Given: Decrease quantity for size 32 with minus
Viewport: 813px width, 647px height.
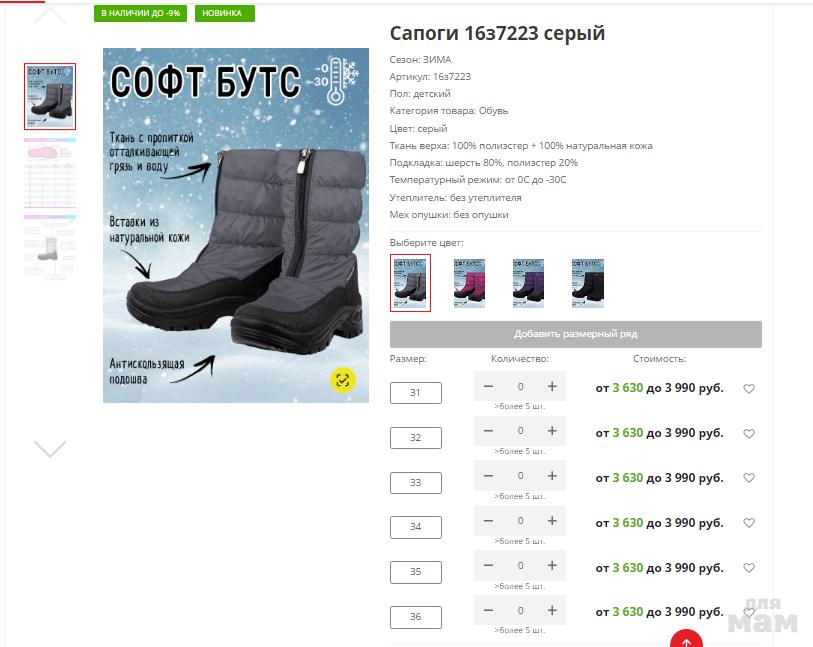Looking at the screenshot, I should (488, 431).
